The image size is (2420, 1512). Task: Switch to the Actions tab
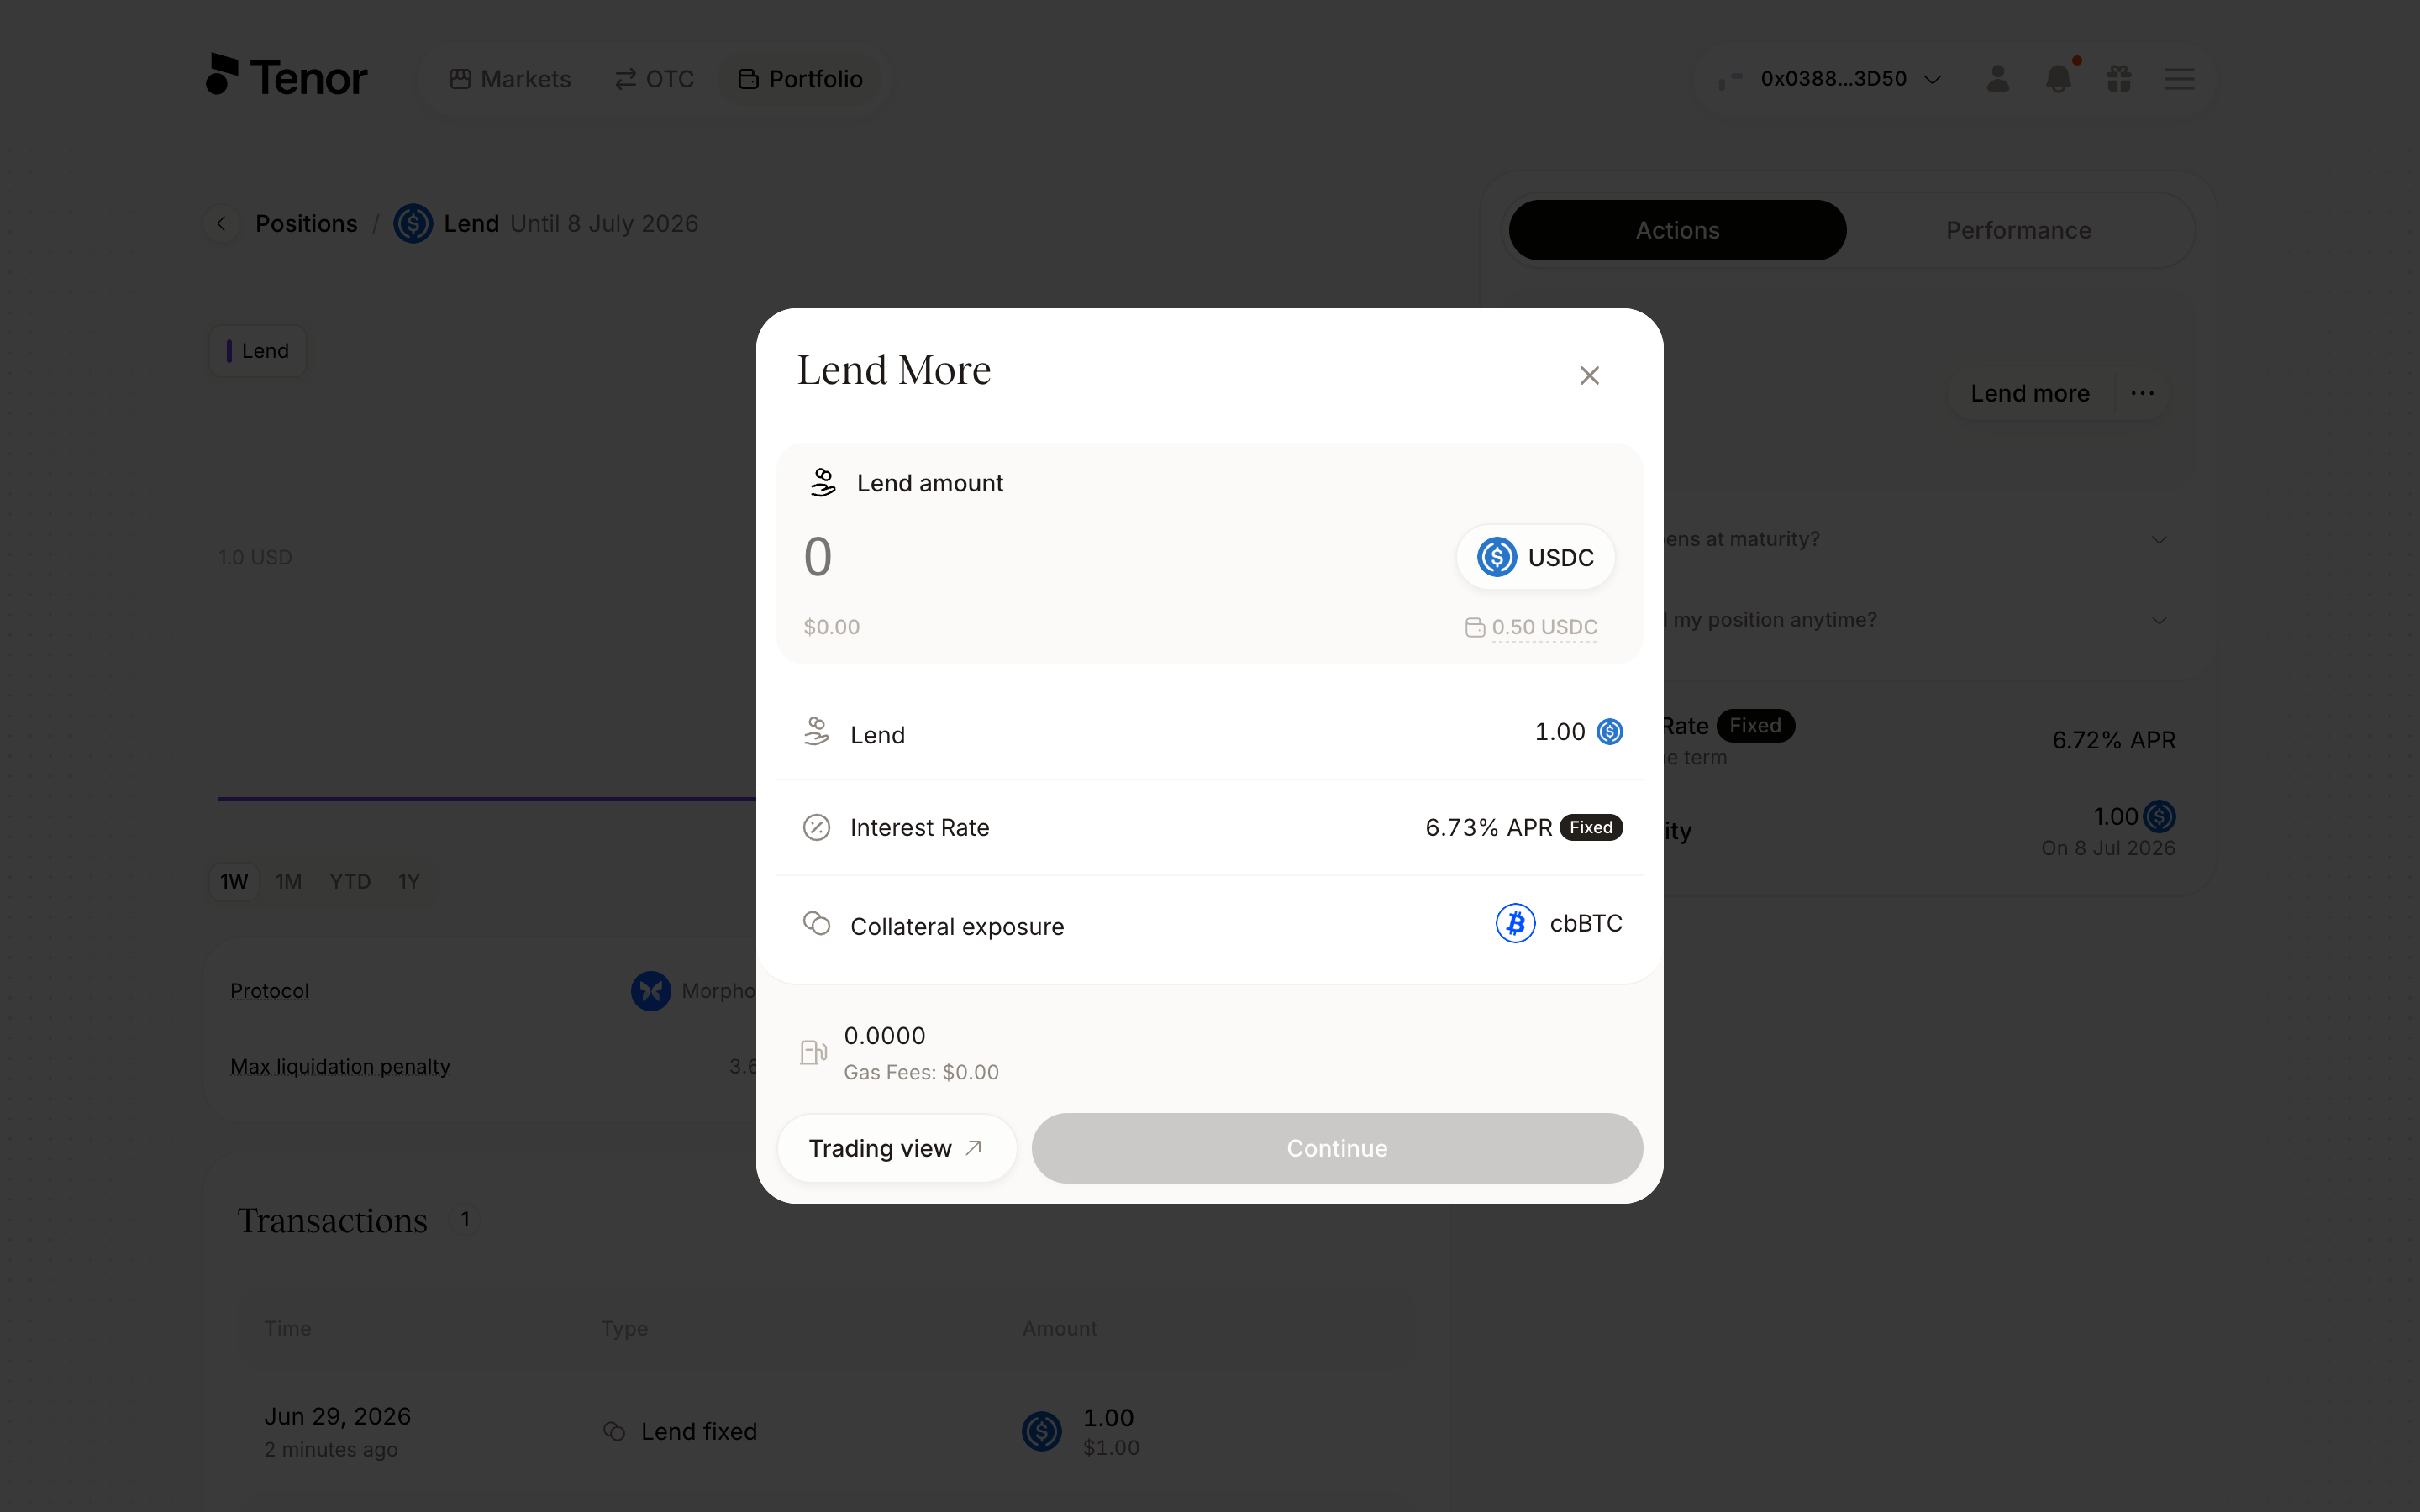1677,230
